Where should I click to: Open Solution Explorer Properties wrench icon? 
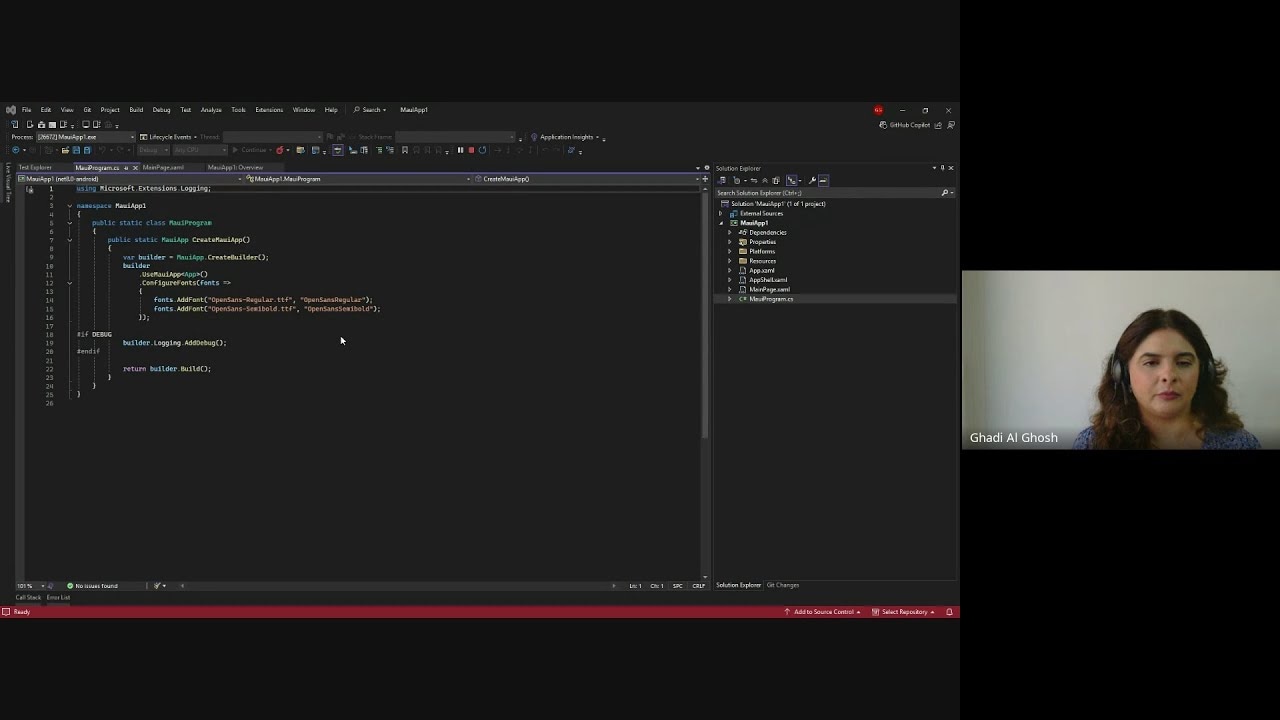coord(812,180)
